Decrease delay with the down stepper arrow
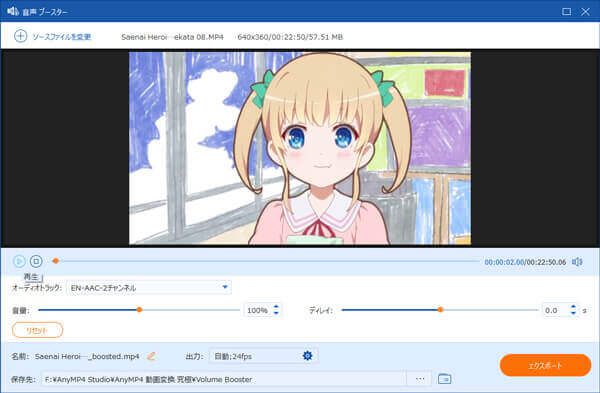Viewport: 600px width, 393px height. click(x=573, y=313)
